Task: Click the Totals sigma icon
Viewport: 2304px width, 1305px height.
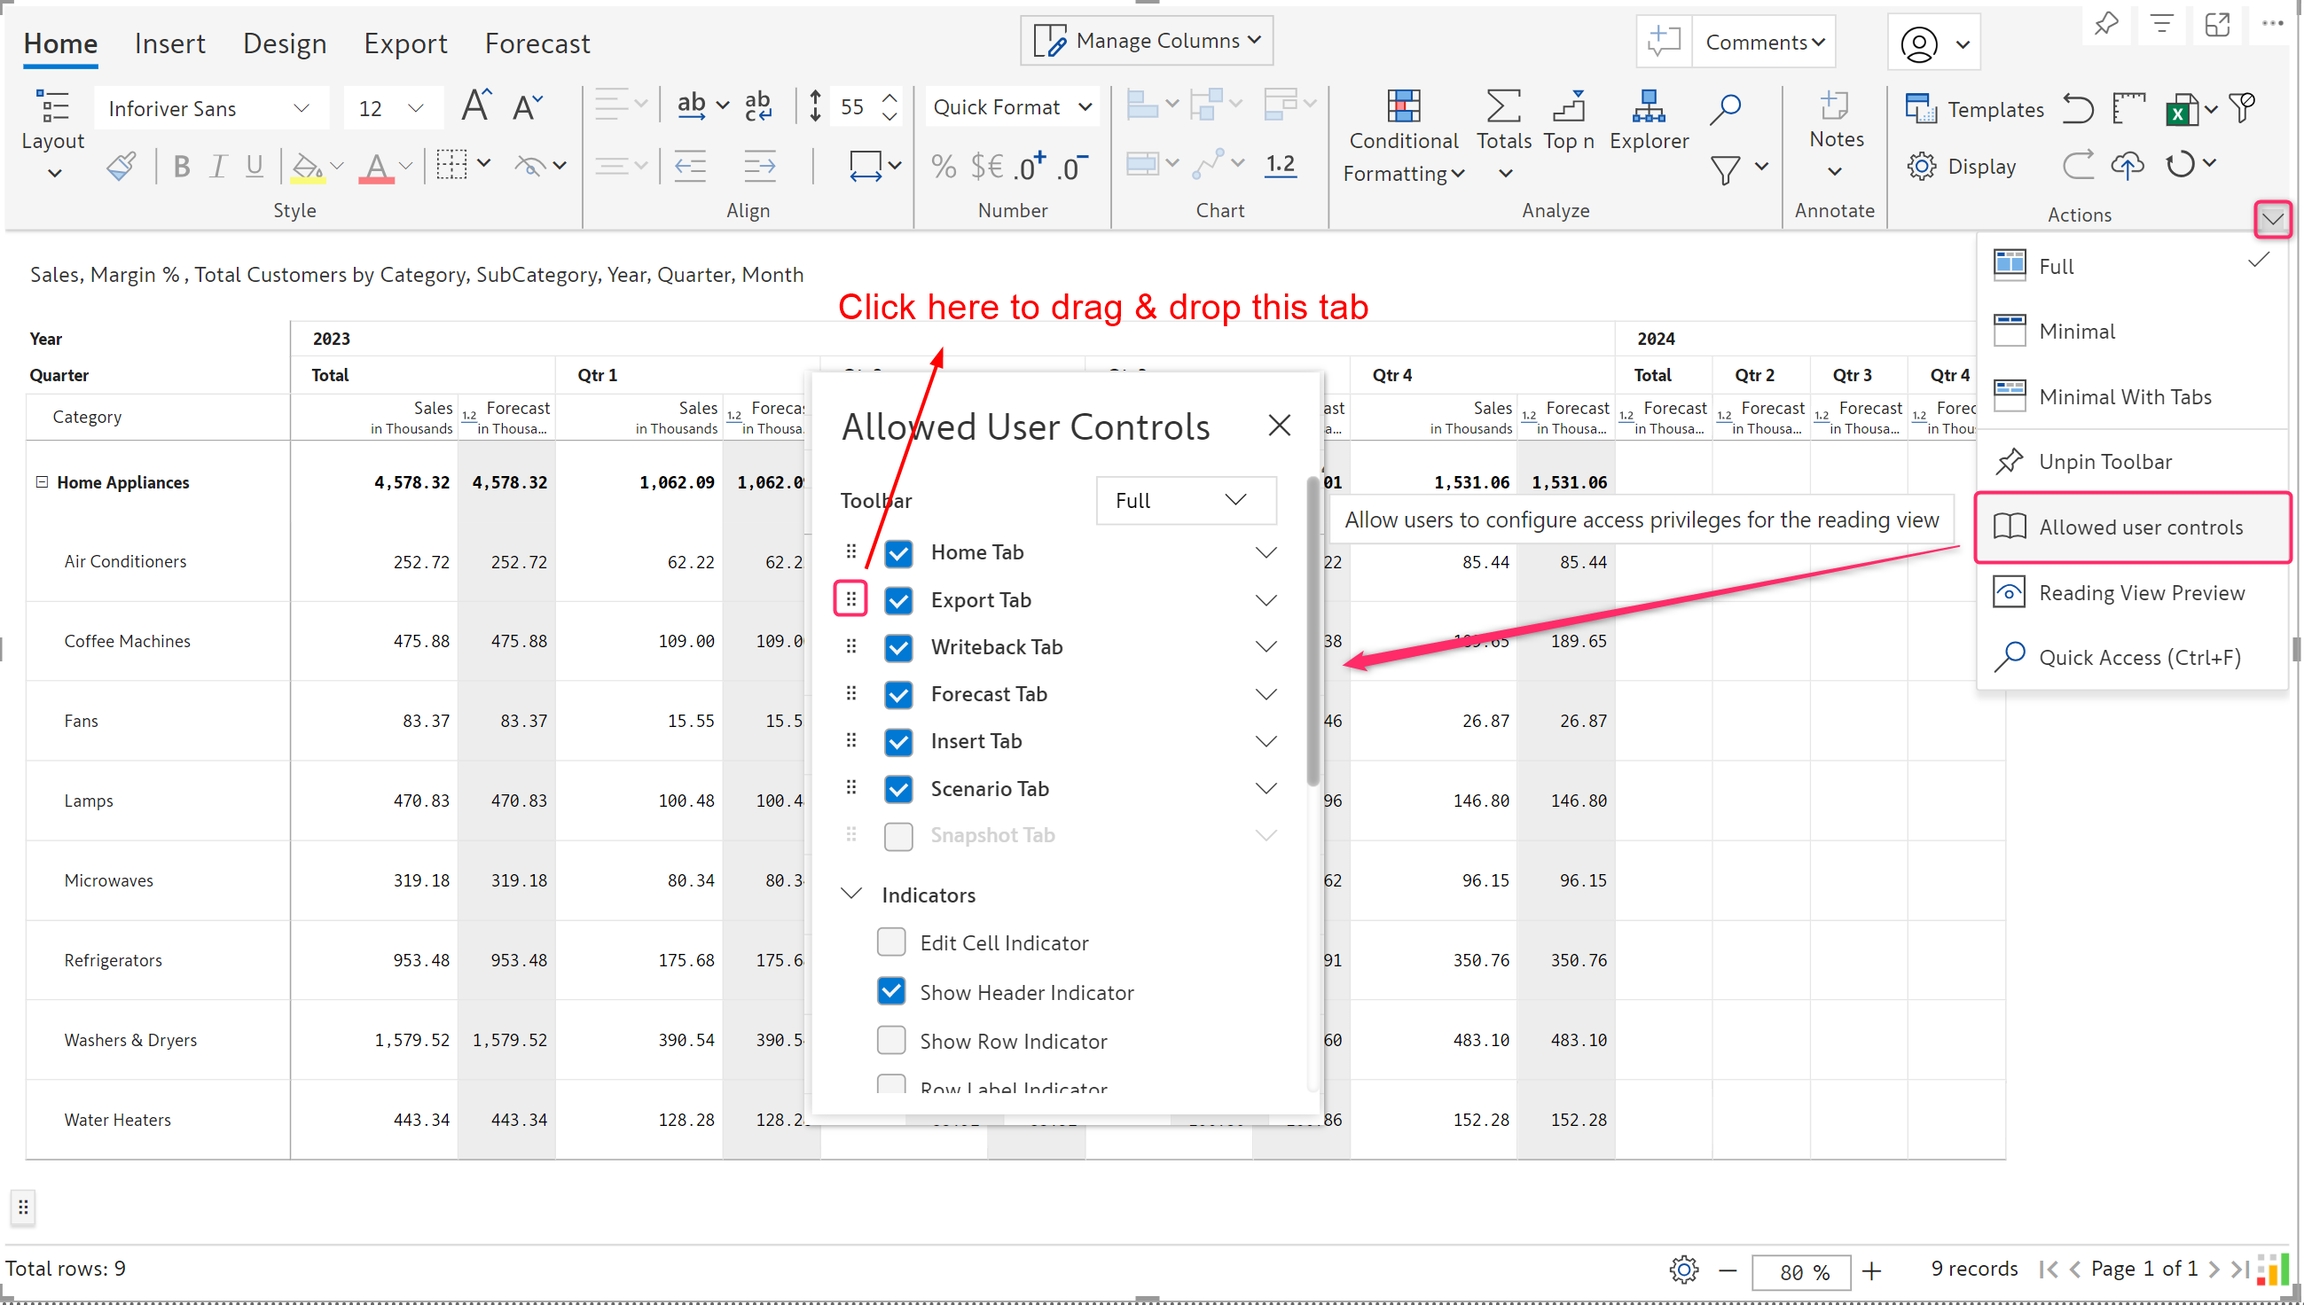Action: [1503, 106]
